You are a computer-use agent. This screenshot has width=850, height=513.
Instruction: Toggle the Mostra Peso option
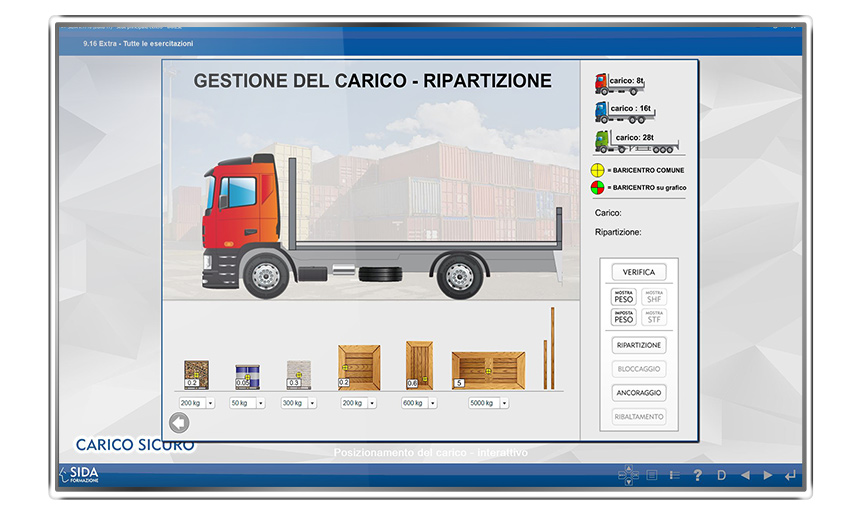click(623, 296)
